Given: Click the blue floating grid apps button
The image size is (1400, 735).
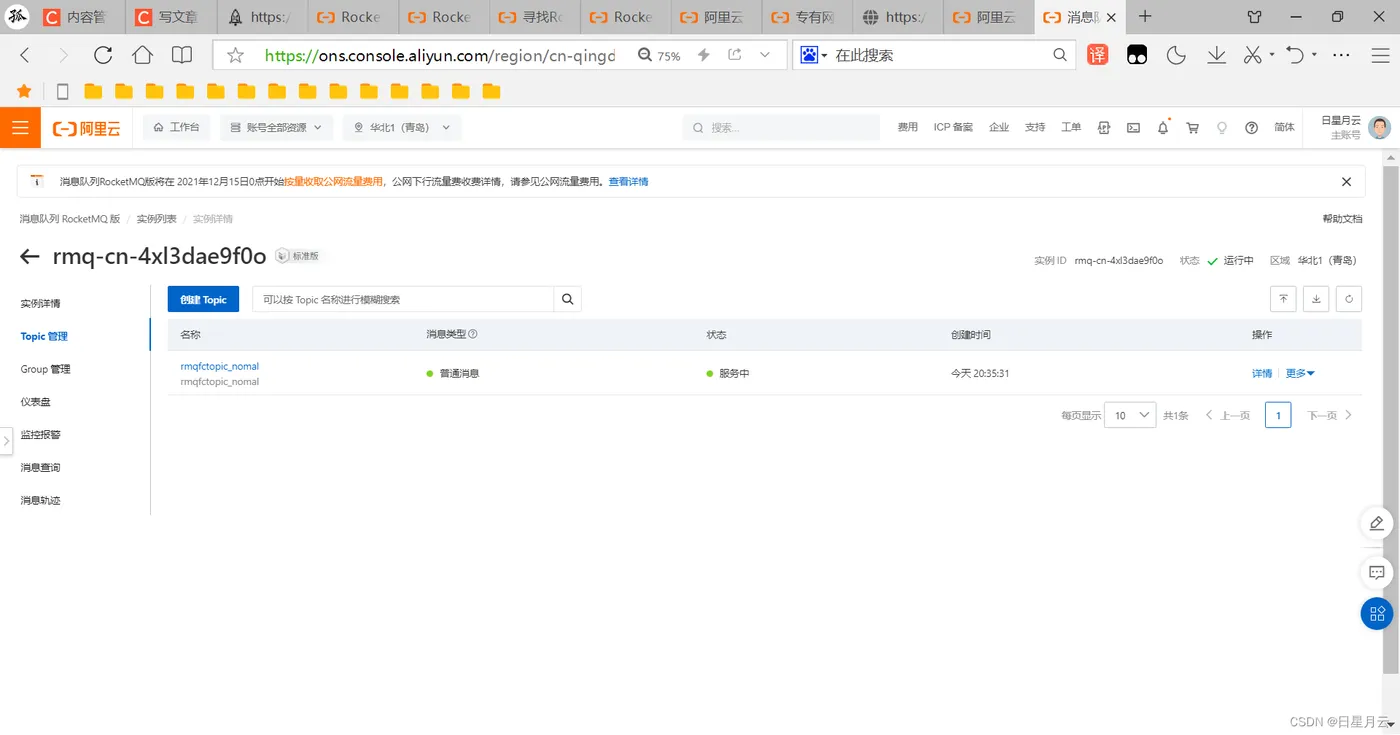Looking at the screenshot, I should coord(1377,613).
